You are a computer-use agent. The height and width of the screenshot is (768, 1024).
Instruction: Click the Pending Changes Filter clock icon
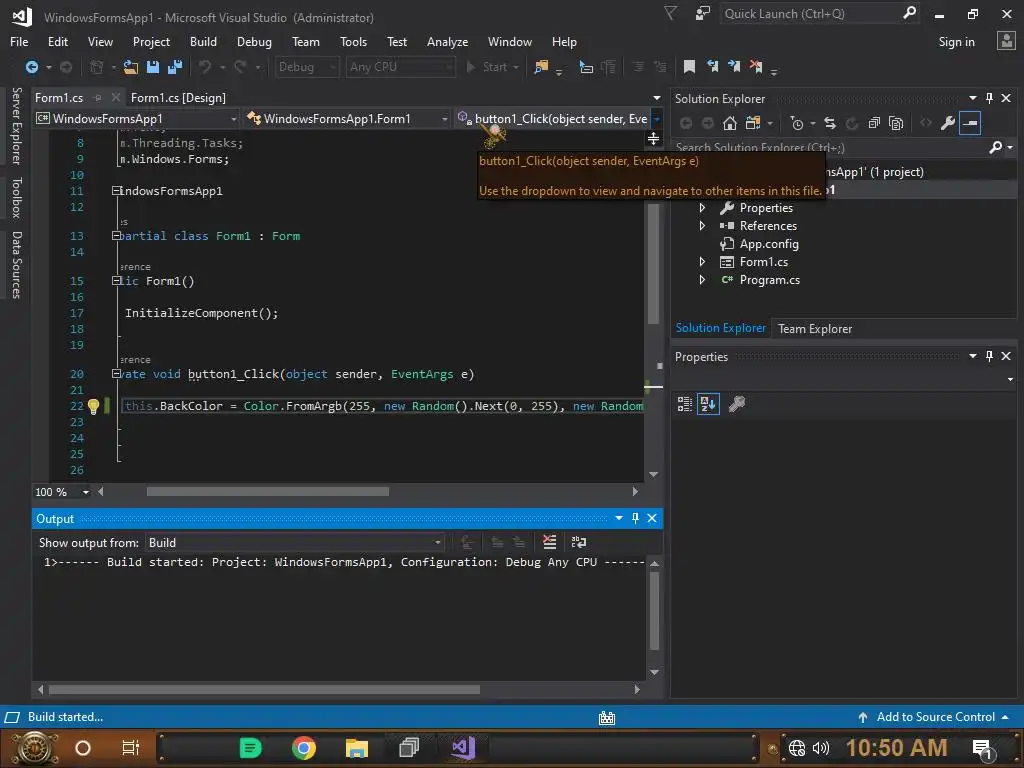click(797, 123)
